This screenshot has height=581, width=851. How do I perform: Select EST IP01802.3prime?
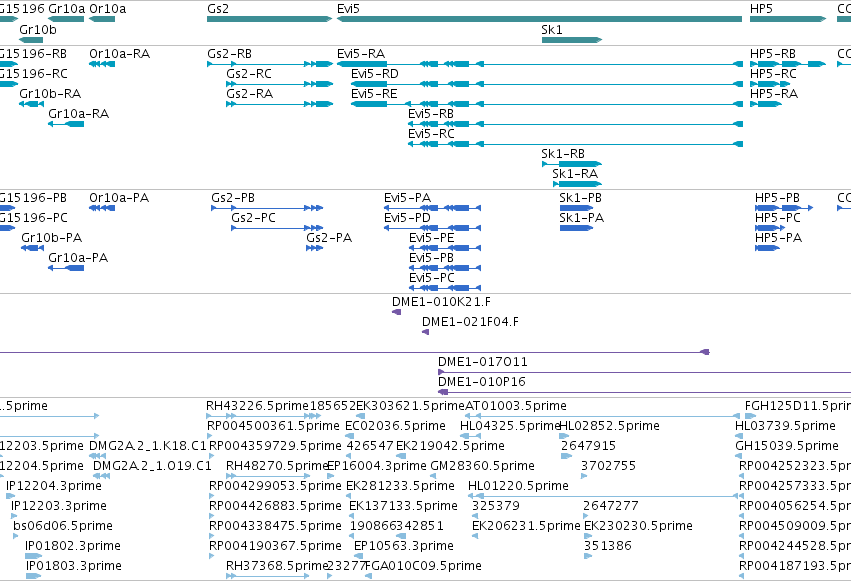pyautogui.click(x=34, y=556)
